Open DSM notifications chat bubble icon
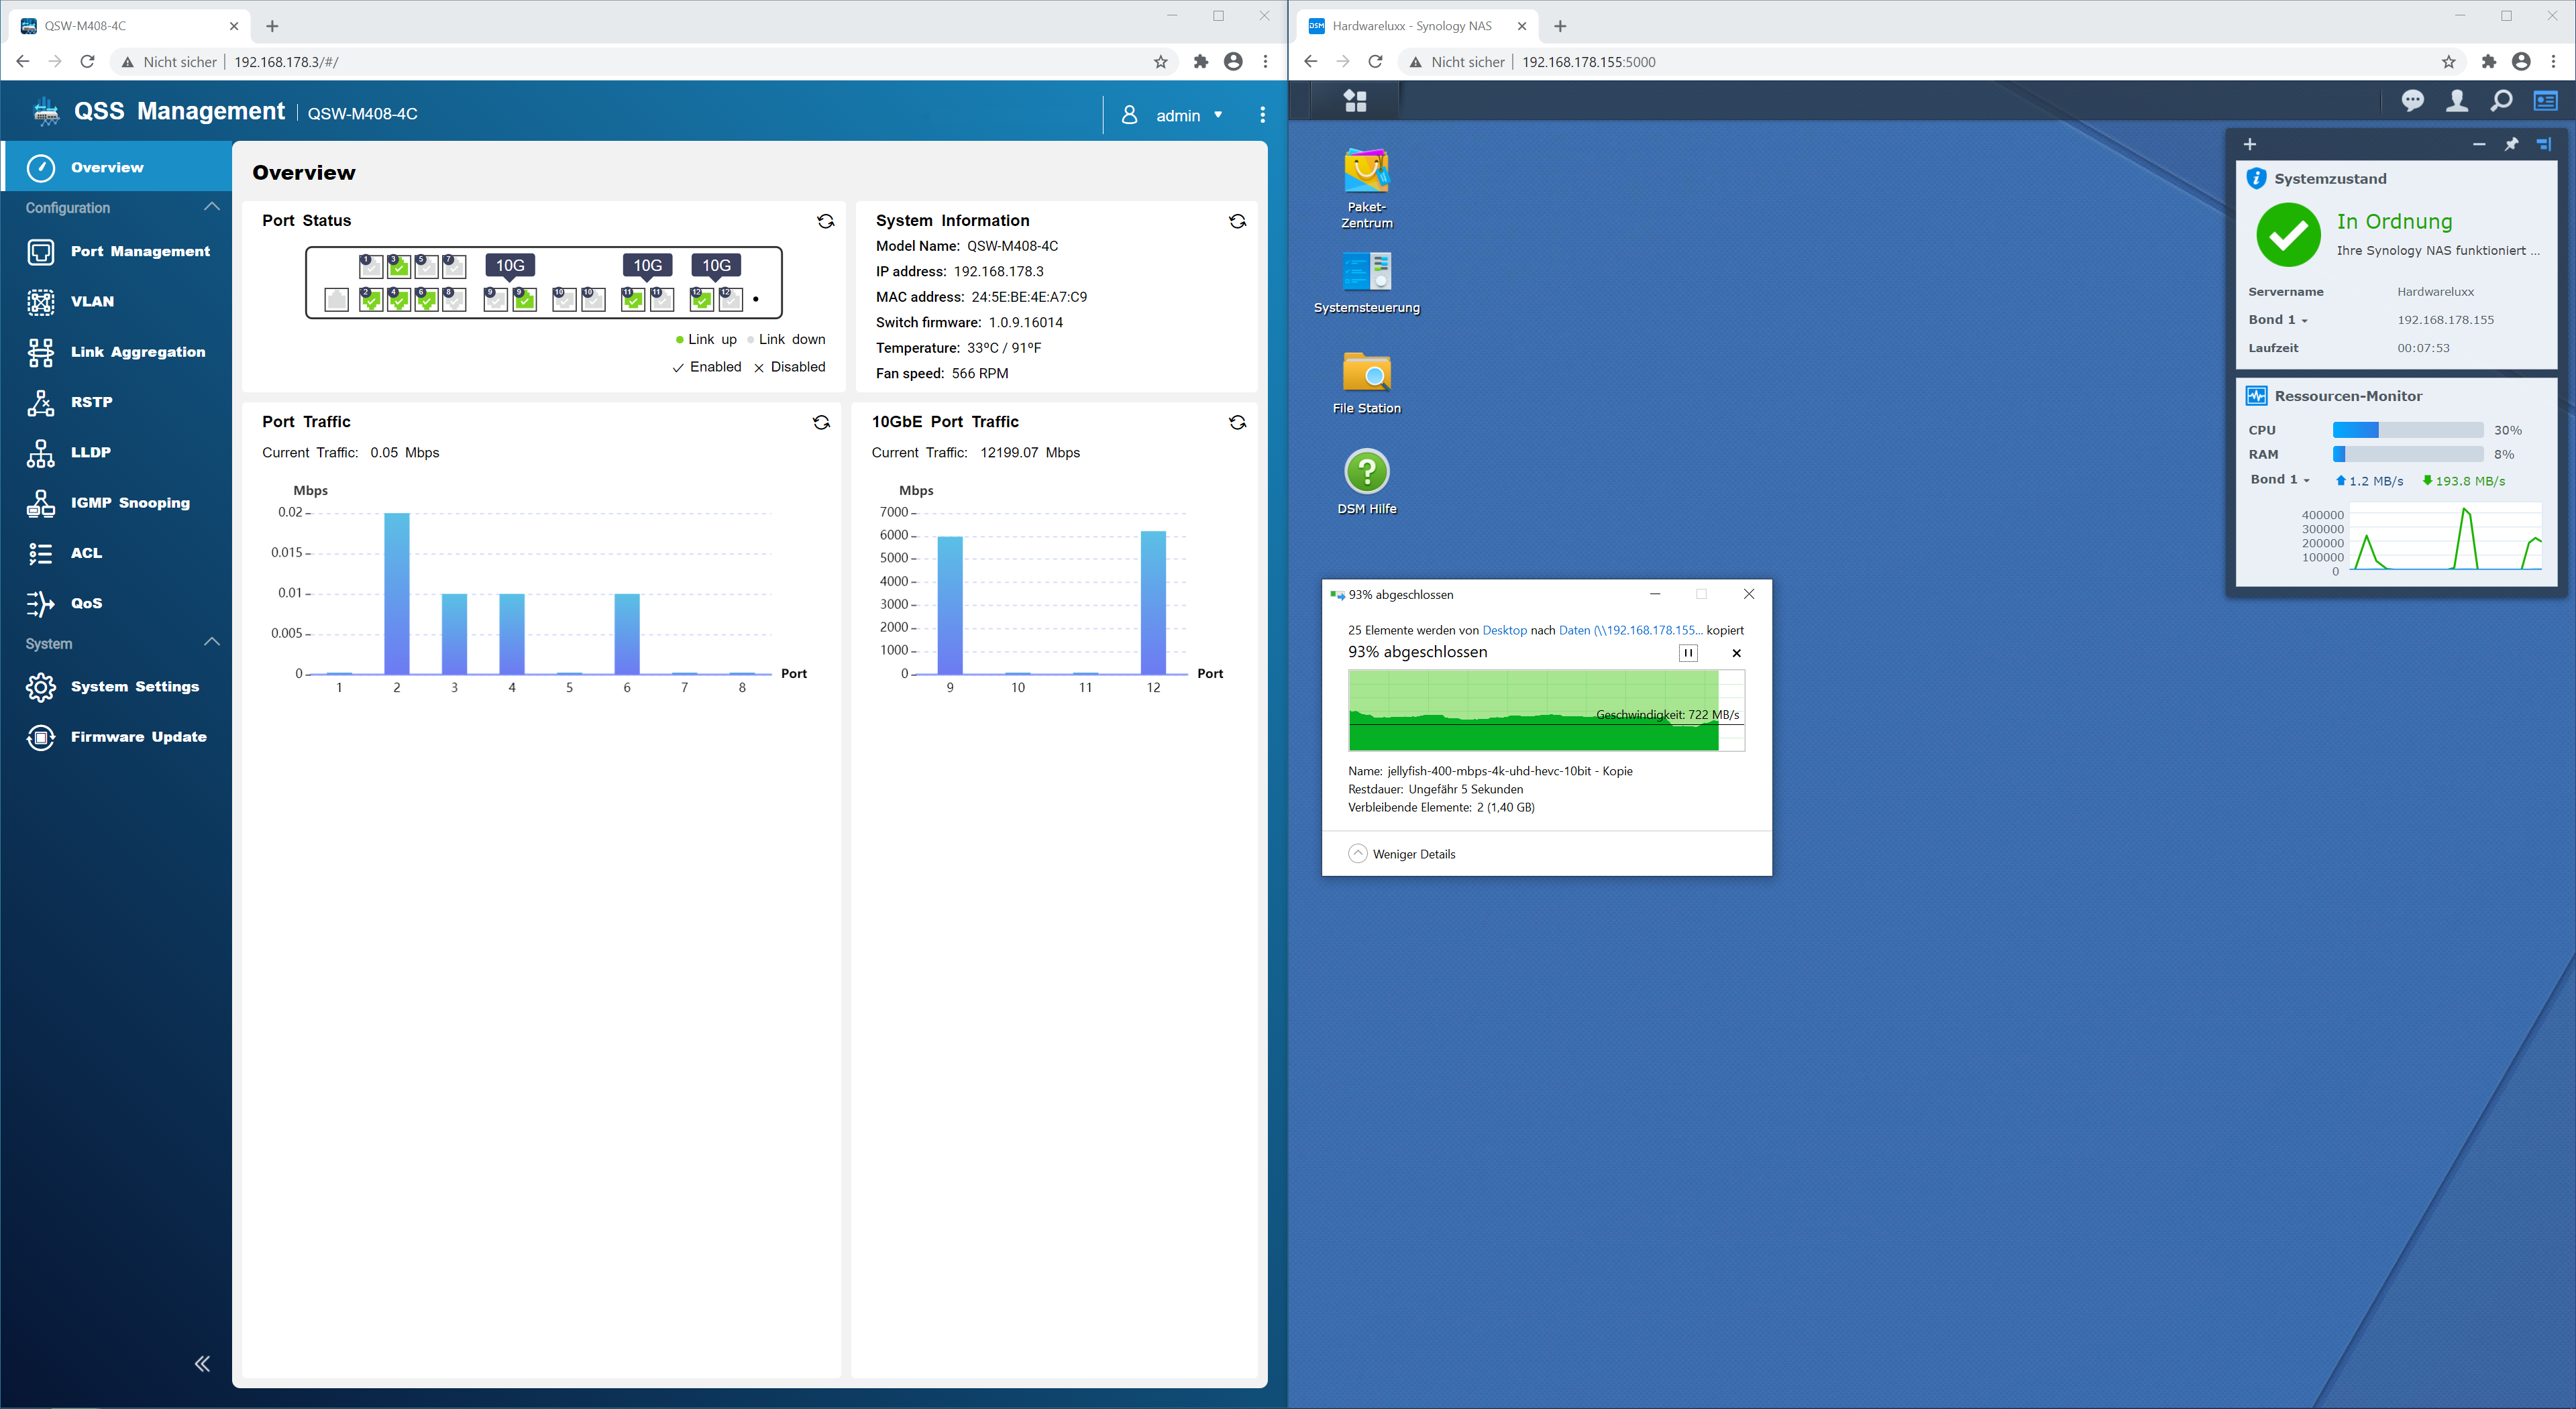2576x1409 pixels. tap(2412, 101)
